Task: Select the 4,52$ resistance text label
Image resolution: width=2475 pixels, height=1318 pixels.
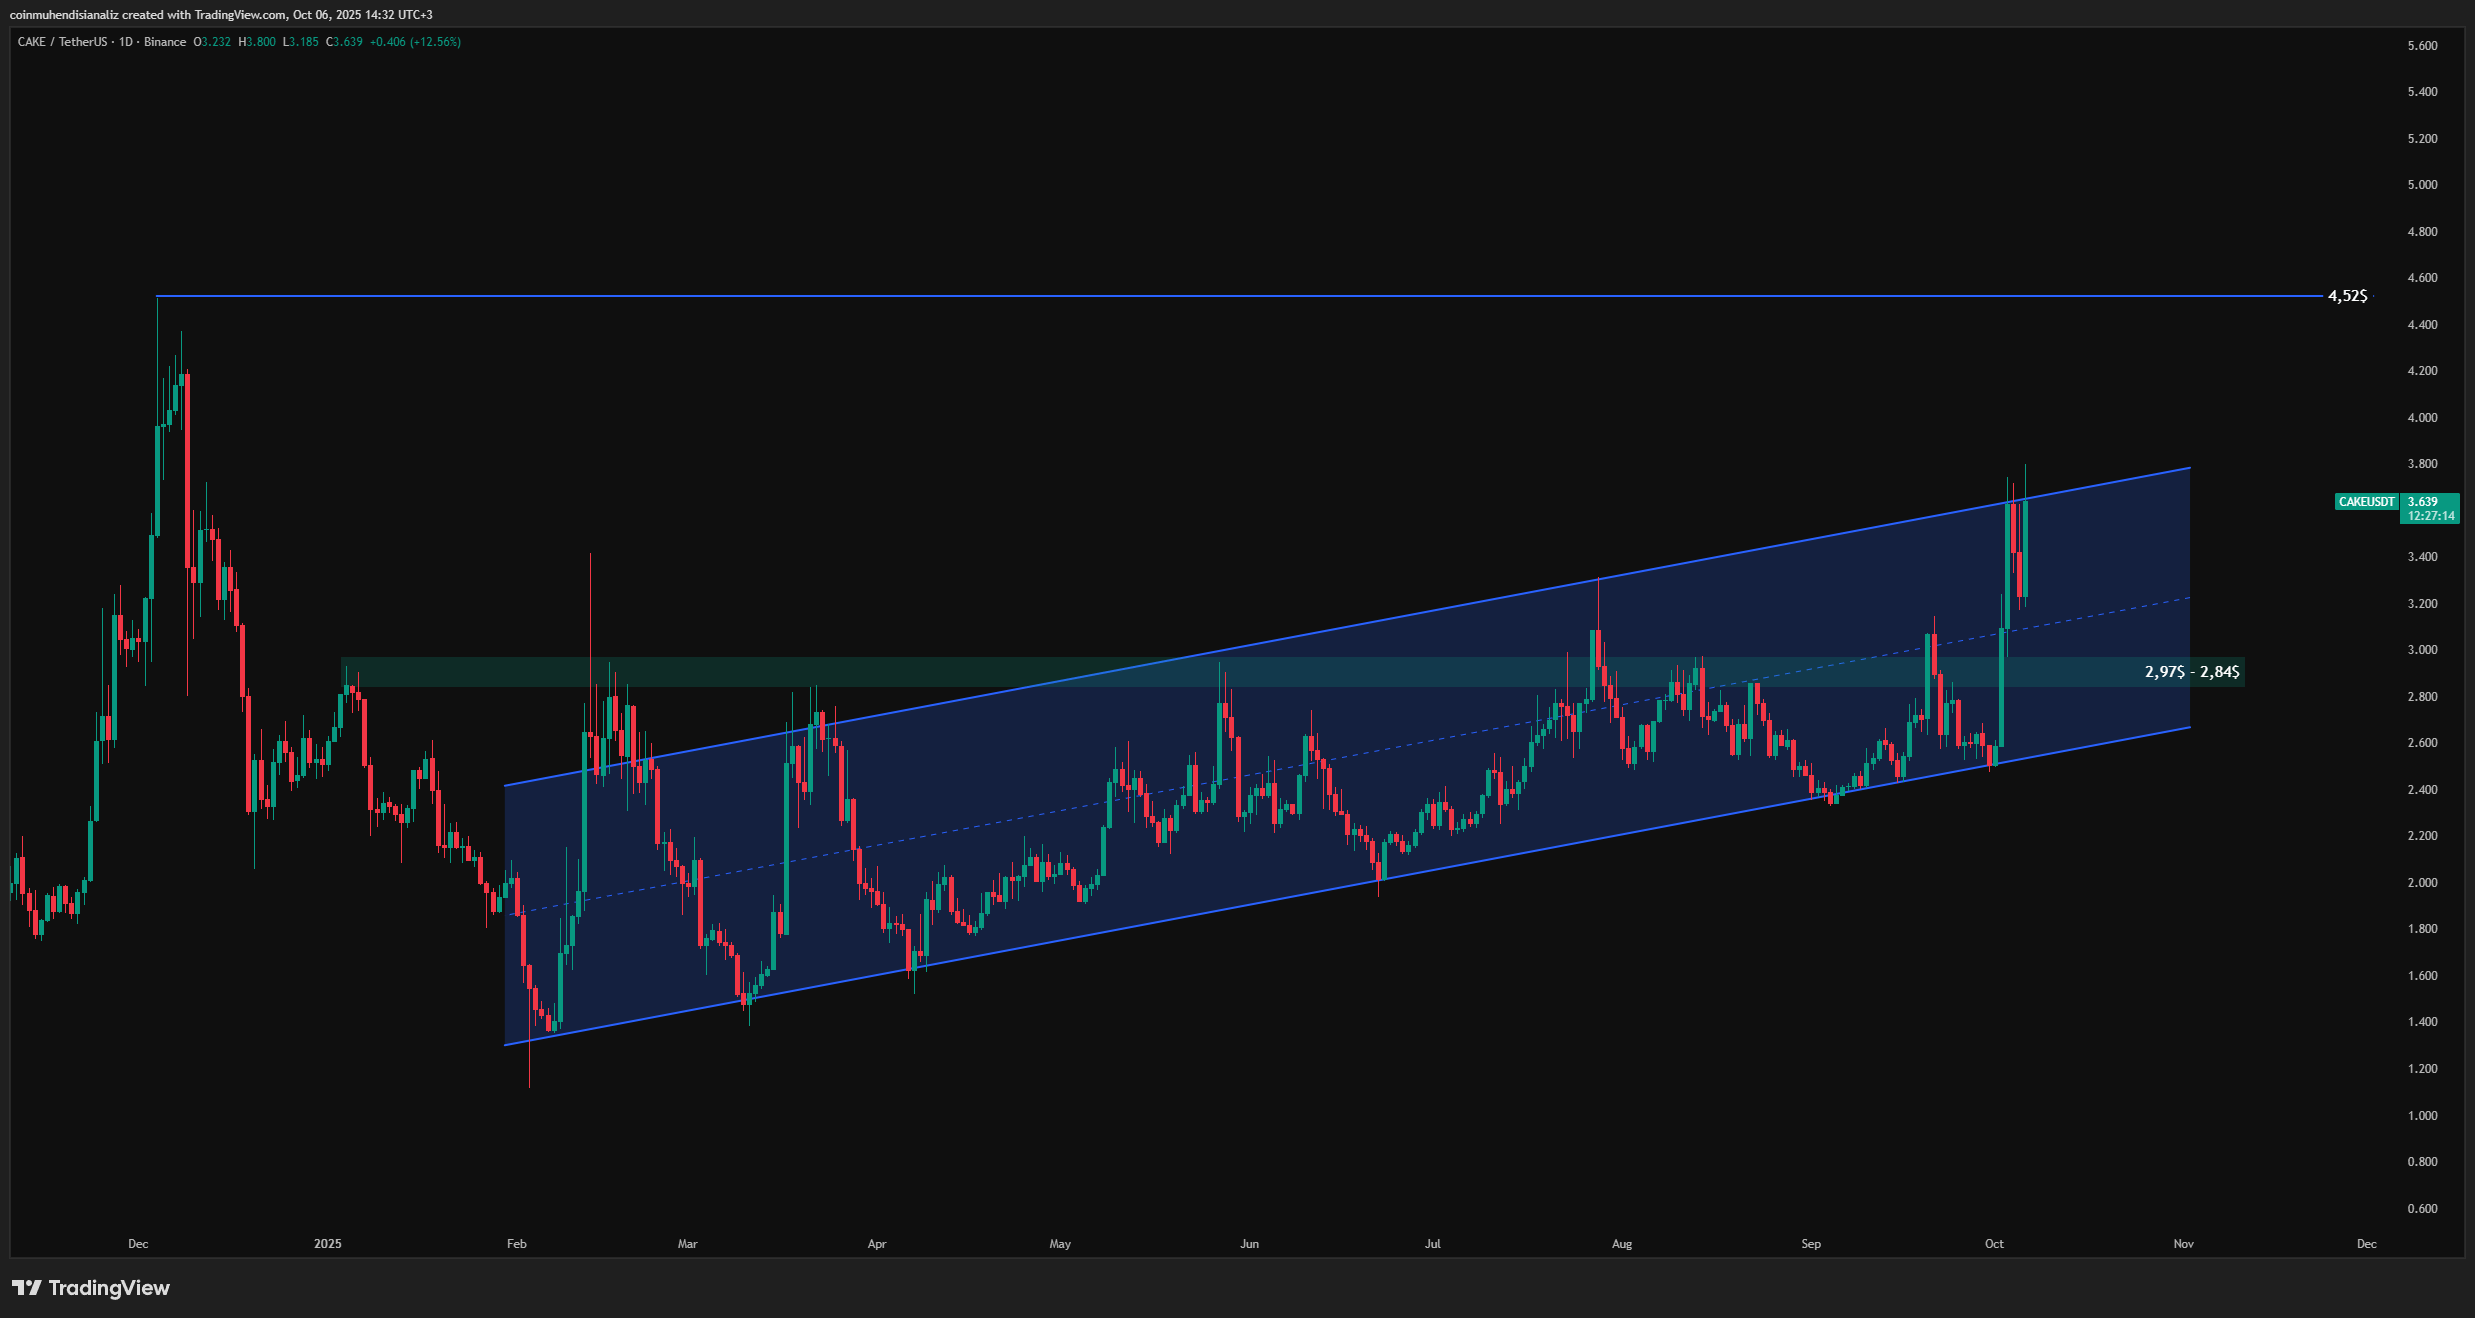Action: 2347,296
